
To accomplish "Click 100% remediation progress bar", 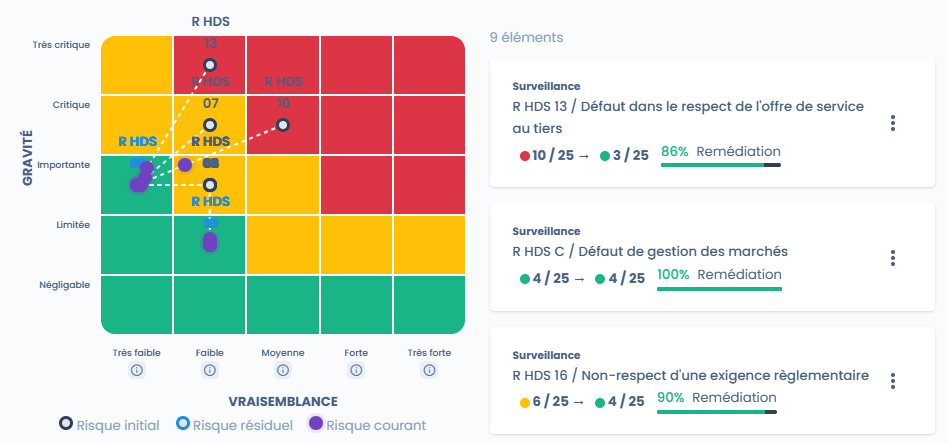I will 720,287.
